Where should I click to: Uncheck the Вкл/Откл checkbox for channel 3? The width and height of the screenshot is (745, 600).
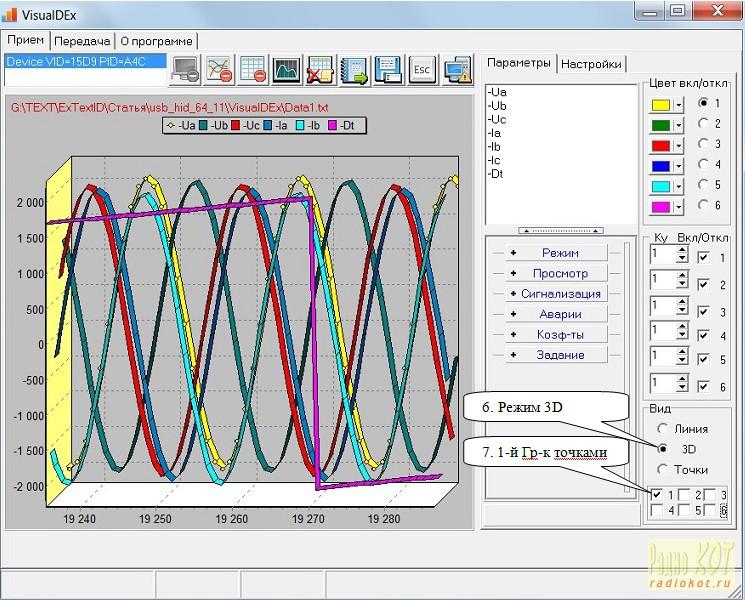[704, 312]
